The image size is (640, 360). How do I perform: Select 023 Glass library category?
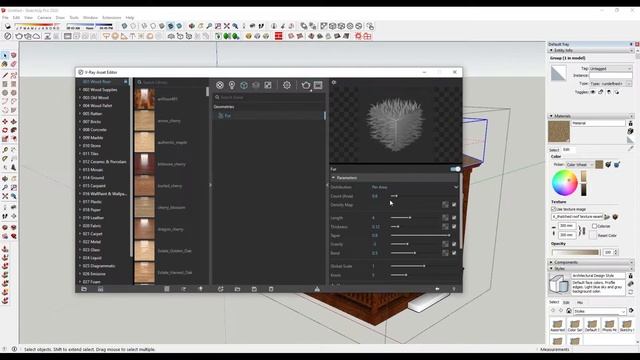(x=91, y=250)
